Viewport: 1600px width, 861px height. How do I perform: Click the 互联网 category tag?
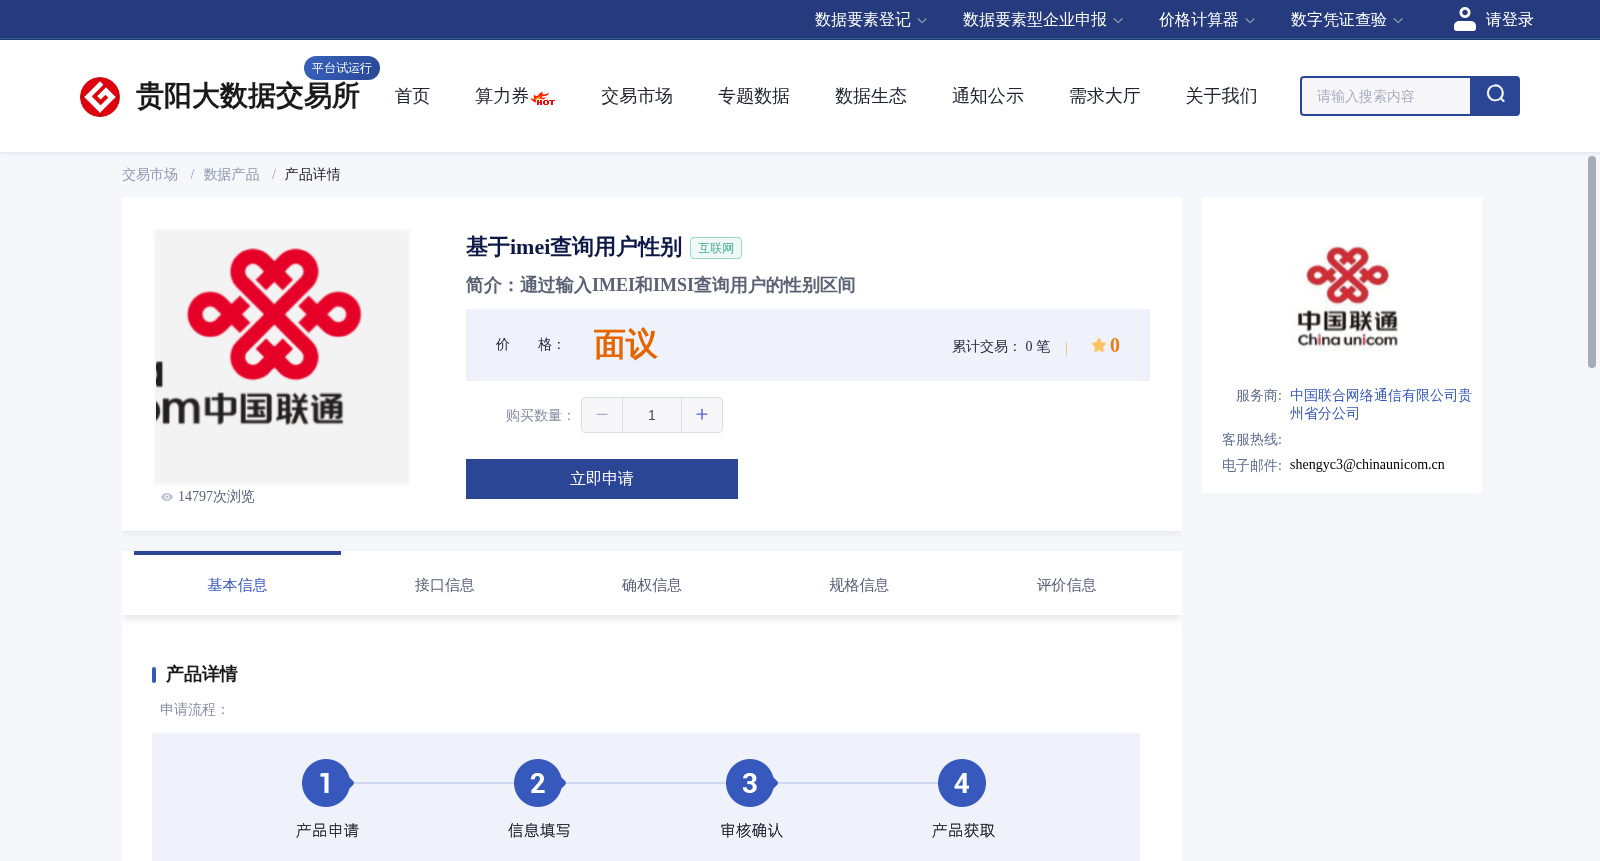tap(716, 248)
